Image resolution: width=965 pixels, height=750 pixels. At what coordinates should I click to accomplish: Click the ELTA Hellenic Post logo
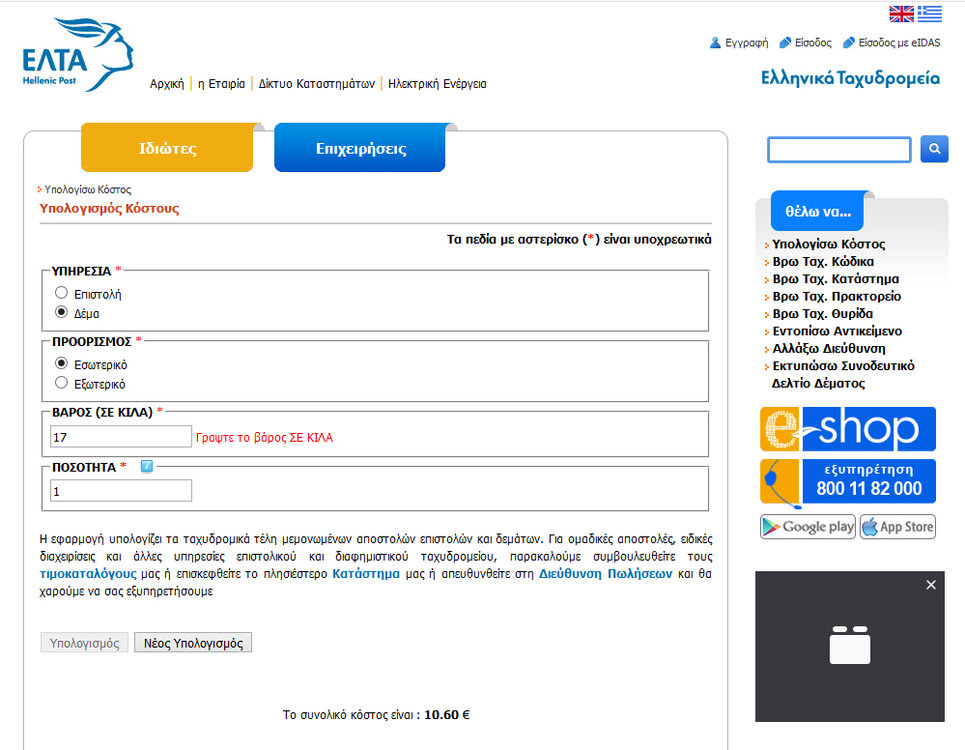tap(78, 55)
